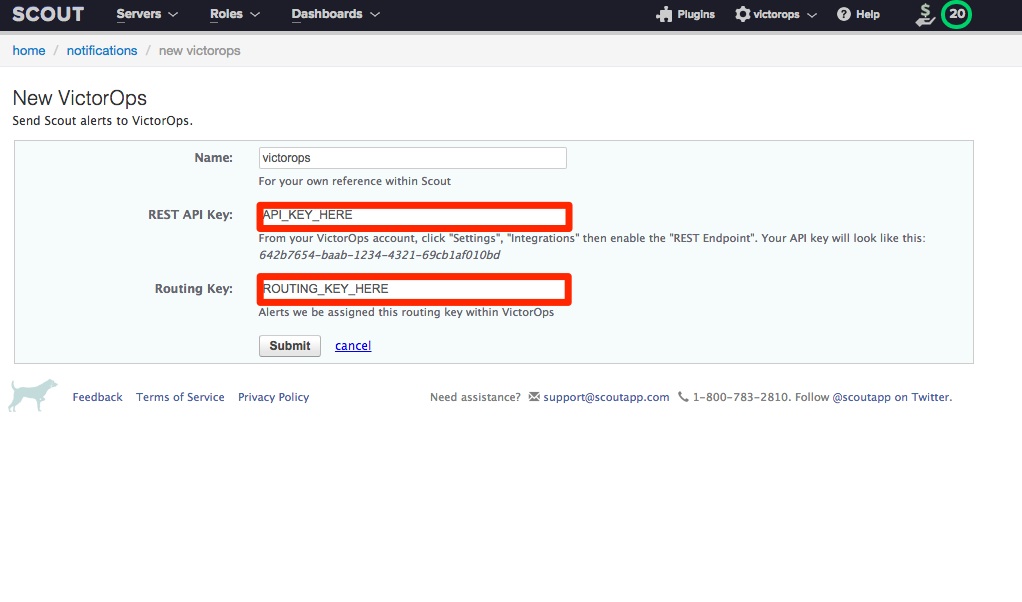This screenshot has width=1022, height=602.
Task: Expand the Roles dropdown menu
Action: pyautogui.click(x=235, y=14)
